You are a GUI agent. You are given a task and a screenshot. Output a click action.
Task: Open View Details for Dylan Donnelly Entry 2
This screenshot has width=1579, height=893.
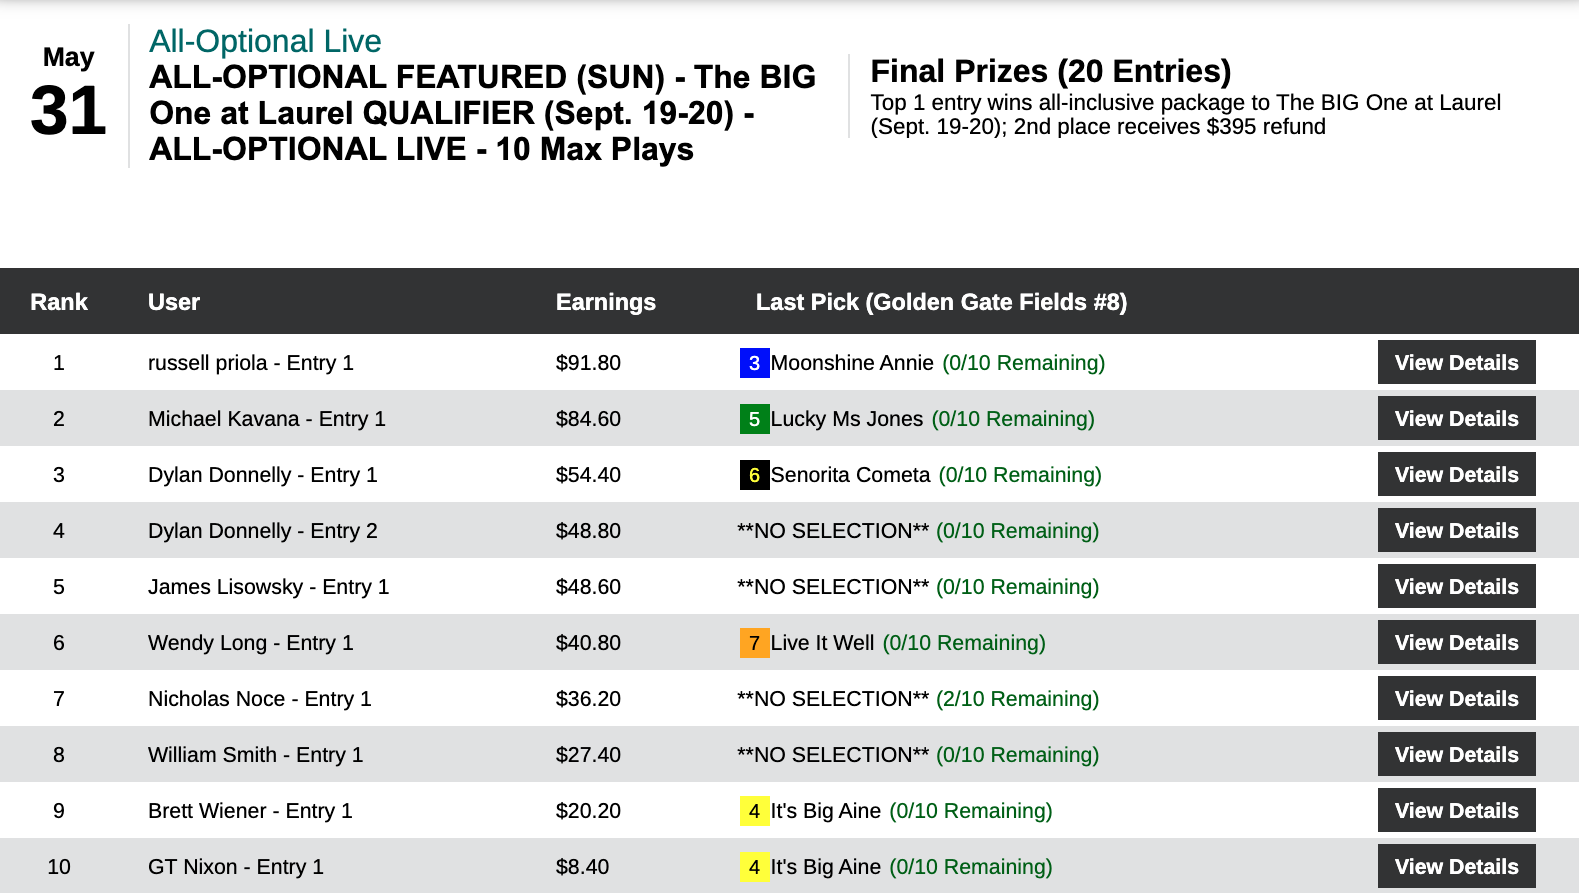click(1456, 531)
